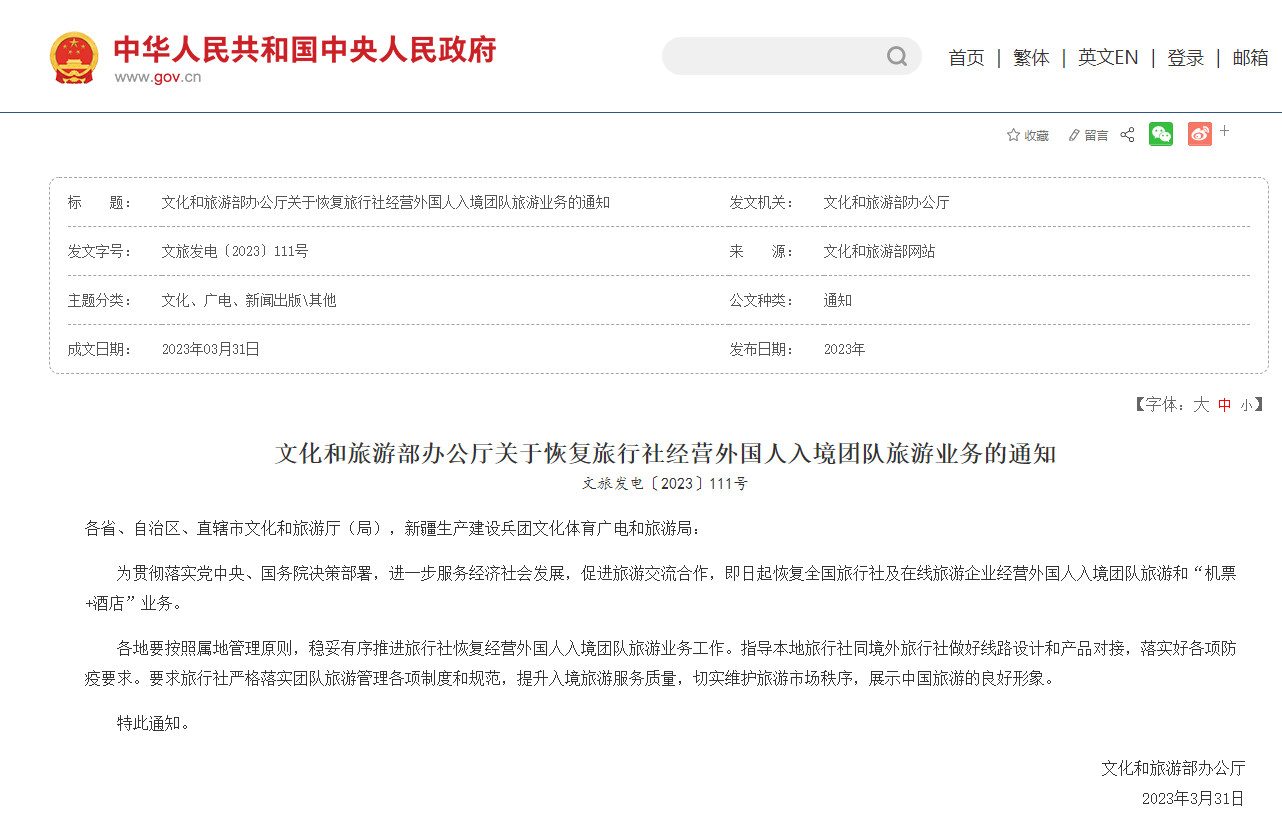Share article via red Weibo icon
Viewport: 1282px width, 836px height.
[1199, 134]
